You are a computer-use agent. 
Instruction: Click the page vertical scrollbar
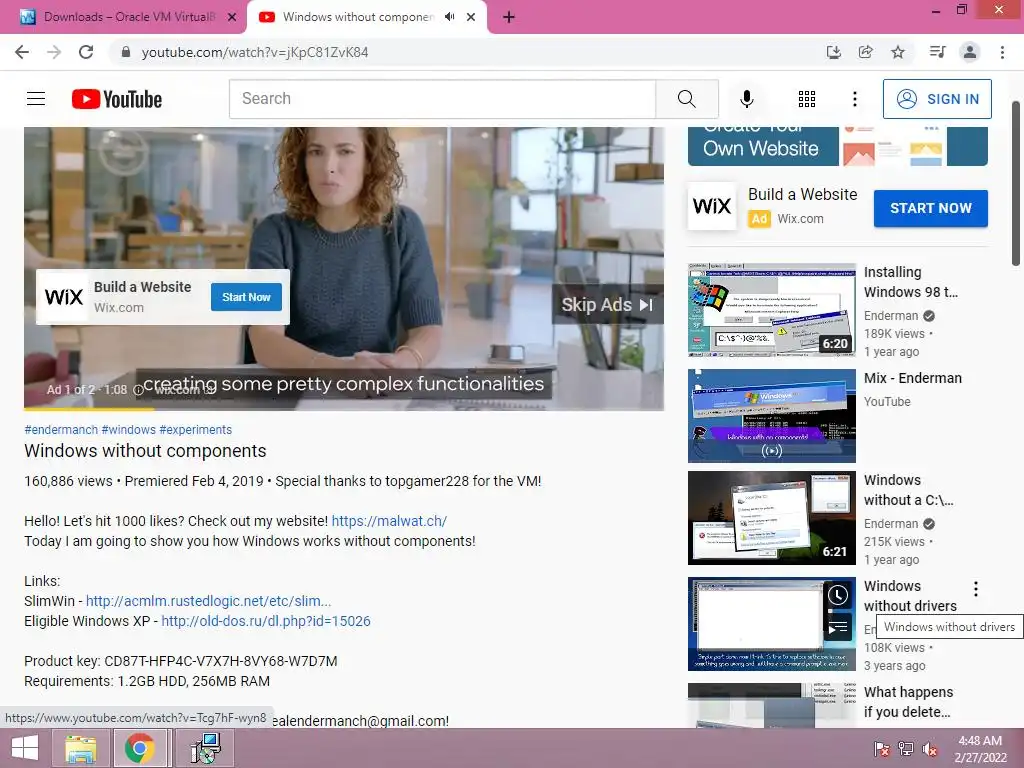(1016, 184)
